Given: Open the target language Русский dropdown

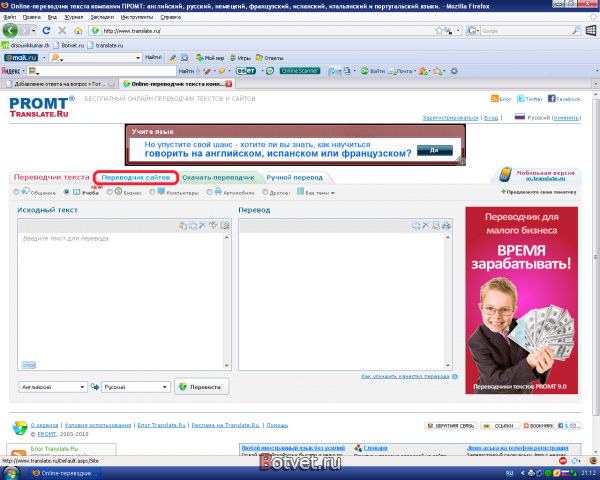Looking at the screenshot, I should point(135,387).
